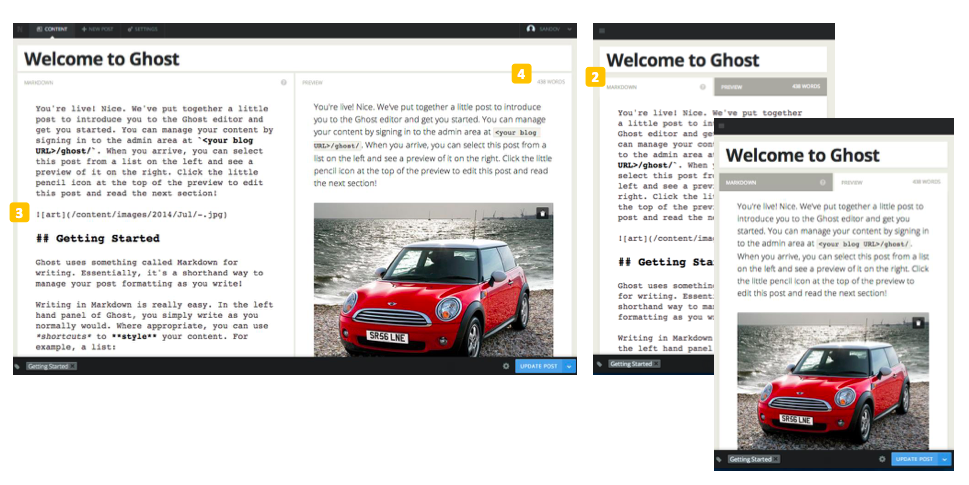Delete the car image in wide editor preview
The height and width of the screenshot is (485, 969).
tap(542, 213)
